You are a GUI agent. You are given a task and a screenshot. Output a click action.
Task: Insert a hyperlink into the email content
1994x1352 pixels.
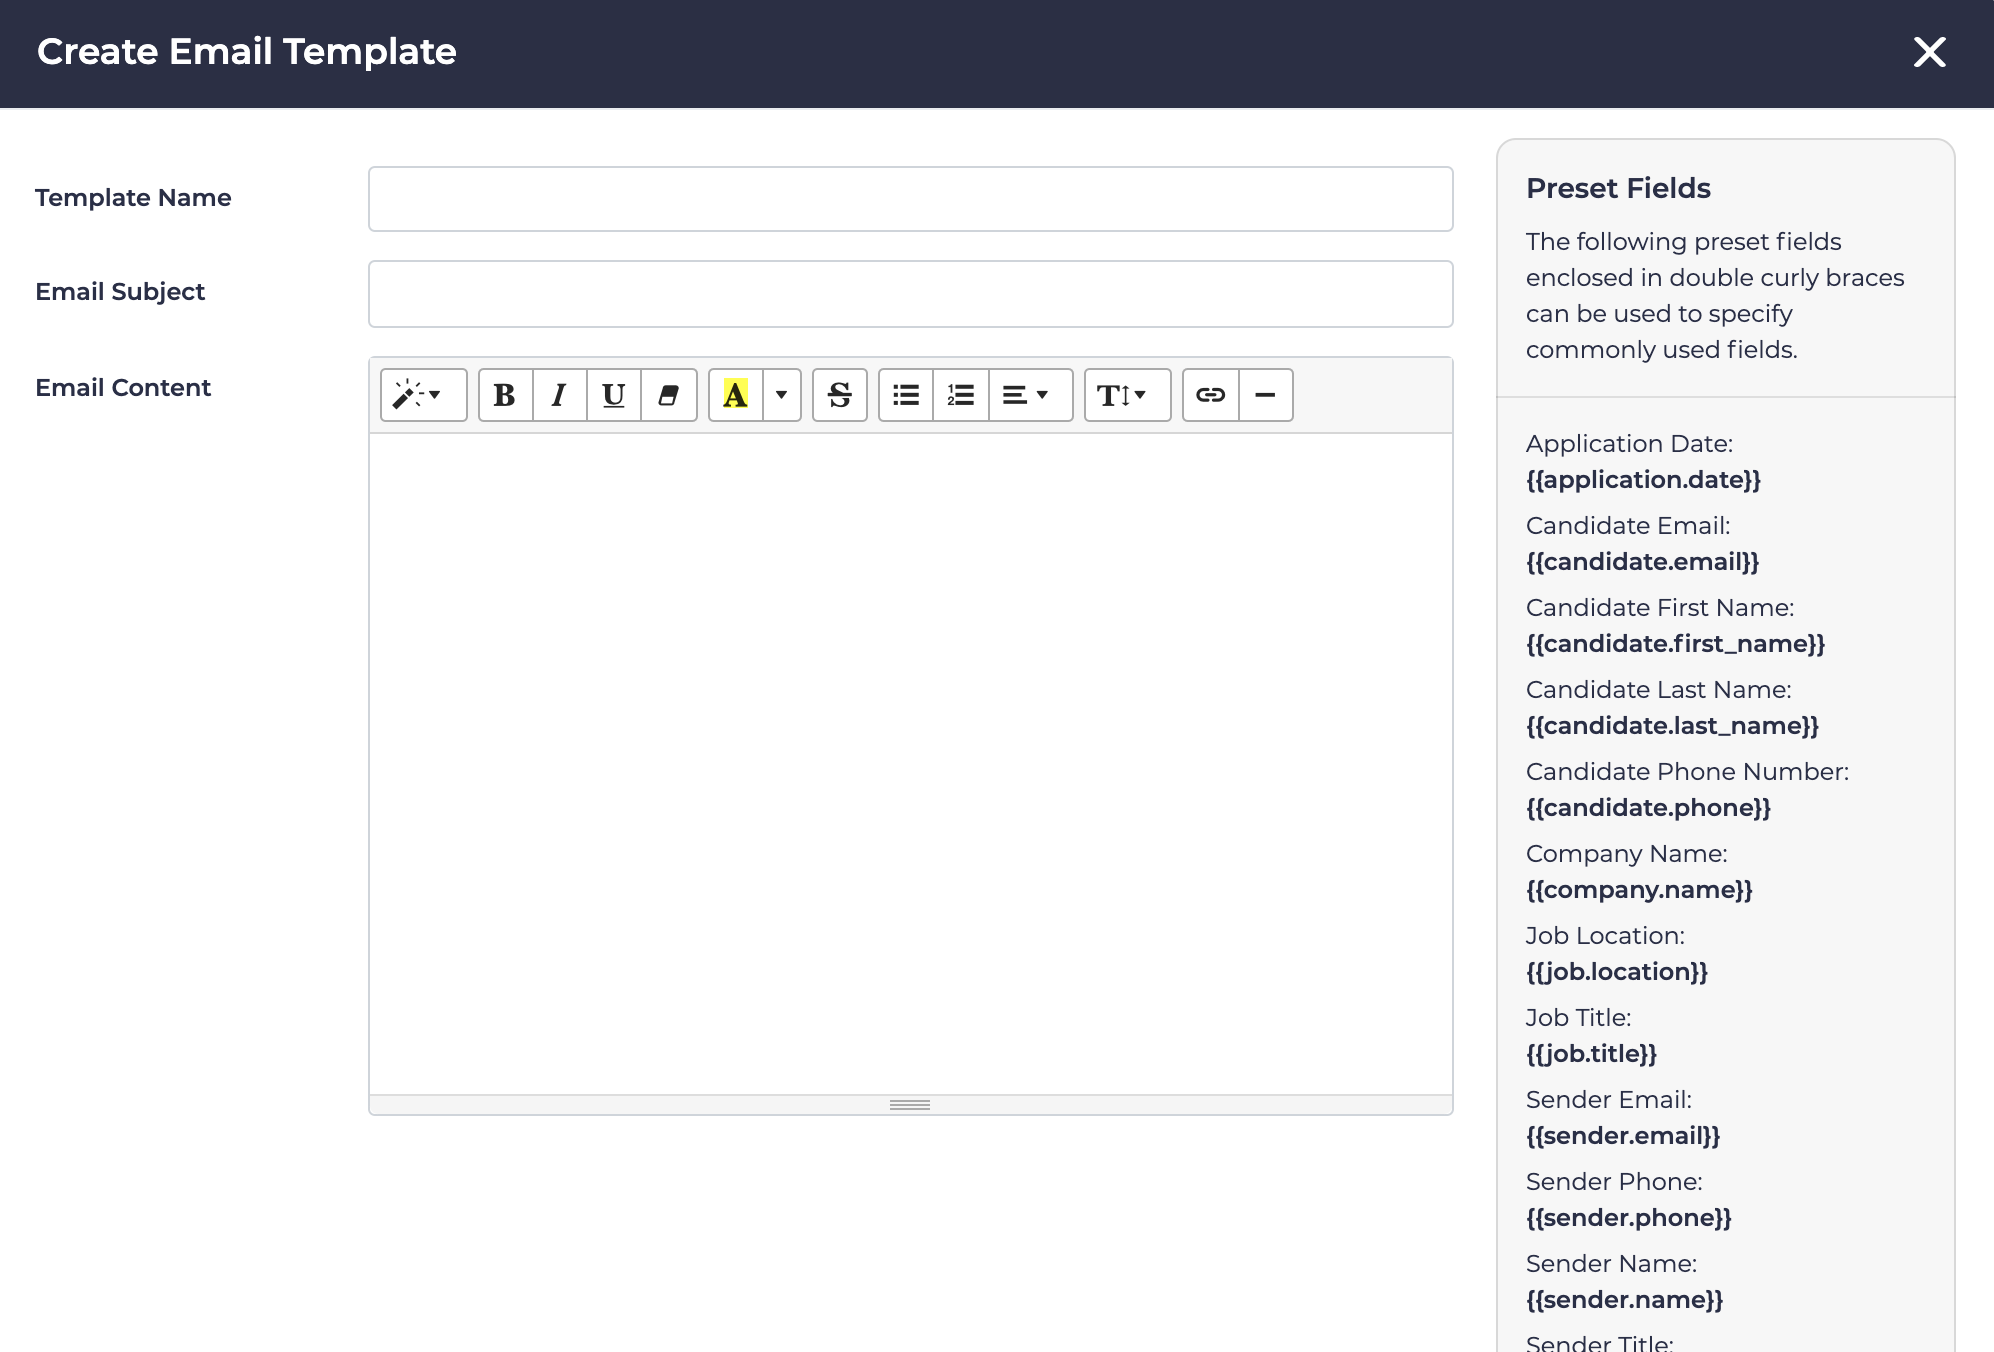coord(1210,395)
